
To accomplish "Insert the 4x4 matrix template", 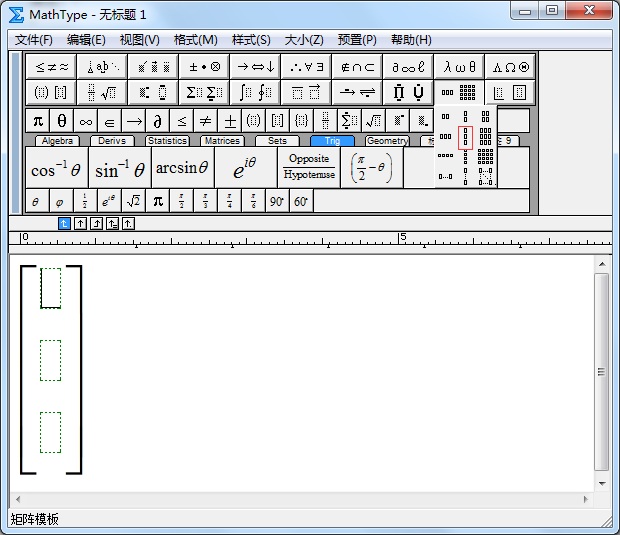I will pos(486,156).
